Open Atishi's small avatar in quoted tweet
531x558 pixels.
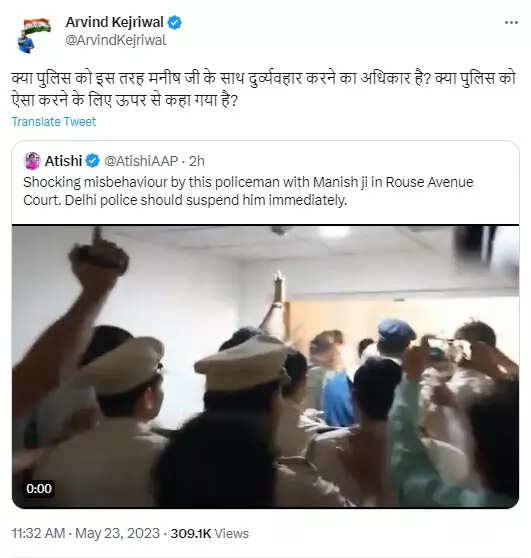pyautogui.click(x=32, y=161)
